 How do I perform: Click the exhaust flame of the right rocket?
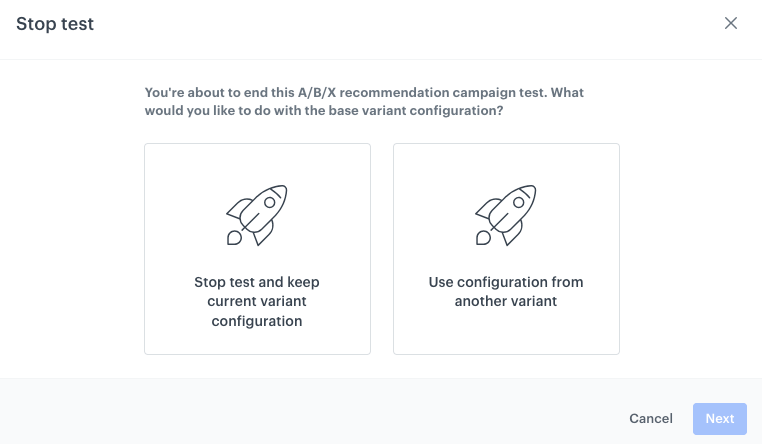(x=483, y=238)
